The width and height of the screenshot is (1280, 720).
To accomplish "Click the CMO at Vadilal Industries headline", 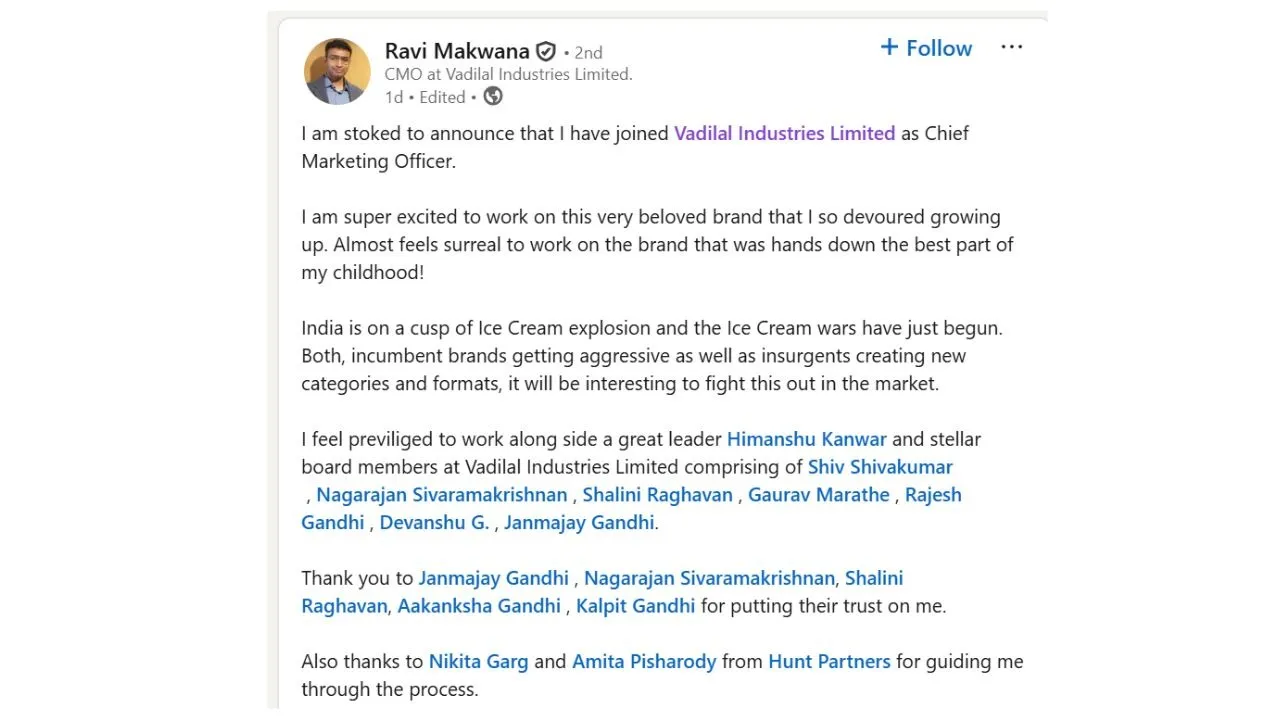I will [x=508, y=74].
